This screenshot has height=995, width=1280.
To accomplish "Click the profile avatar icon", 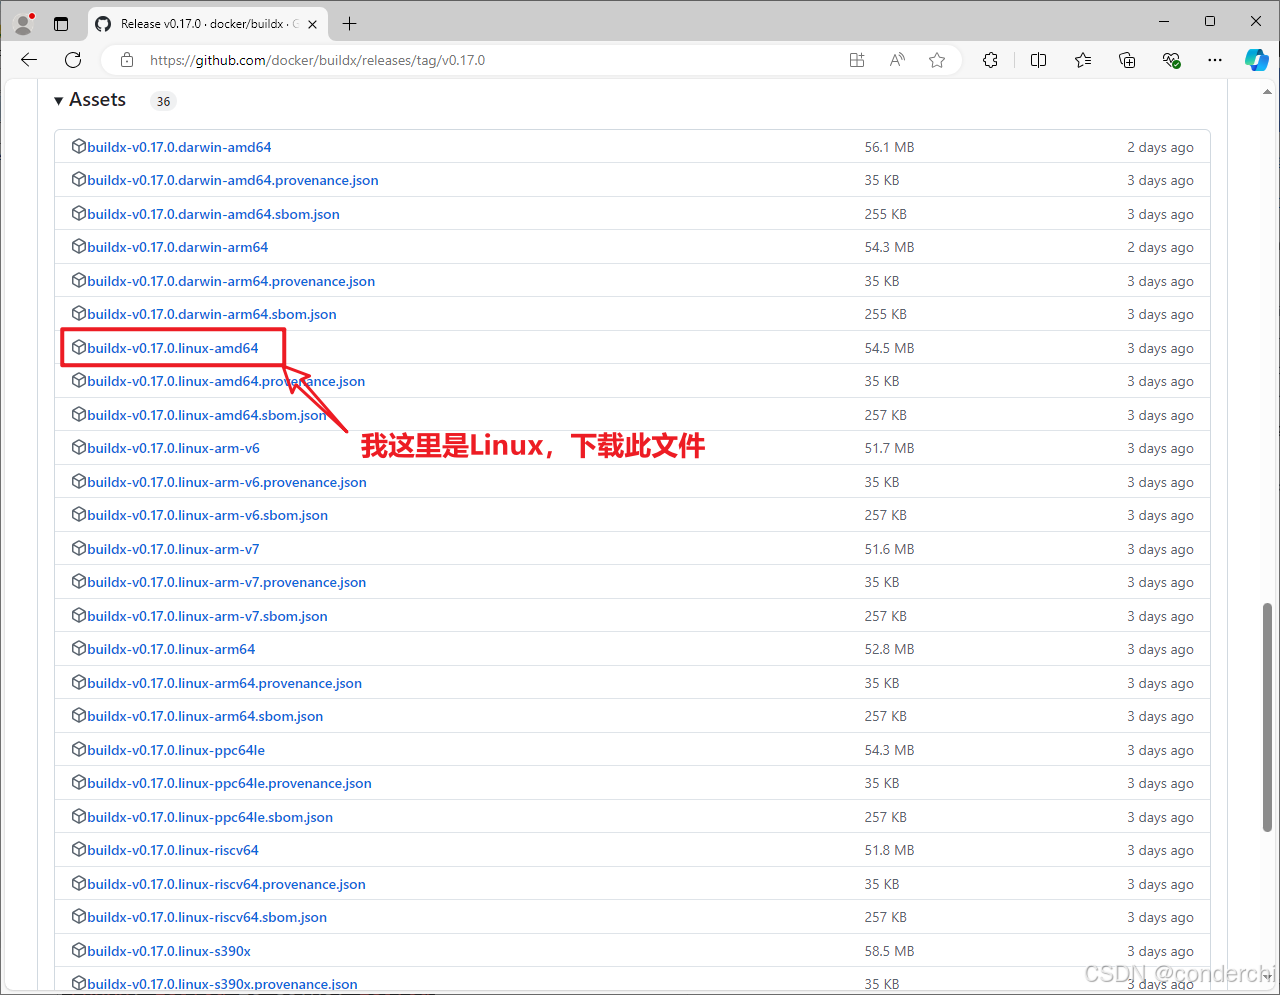I will (24, 23).
